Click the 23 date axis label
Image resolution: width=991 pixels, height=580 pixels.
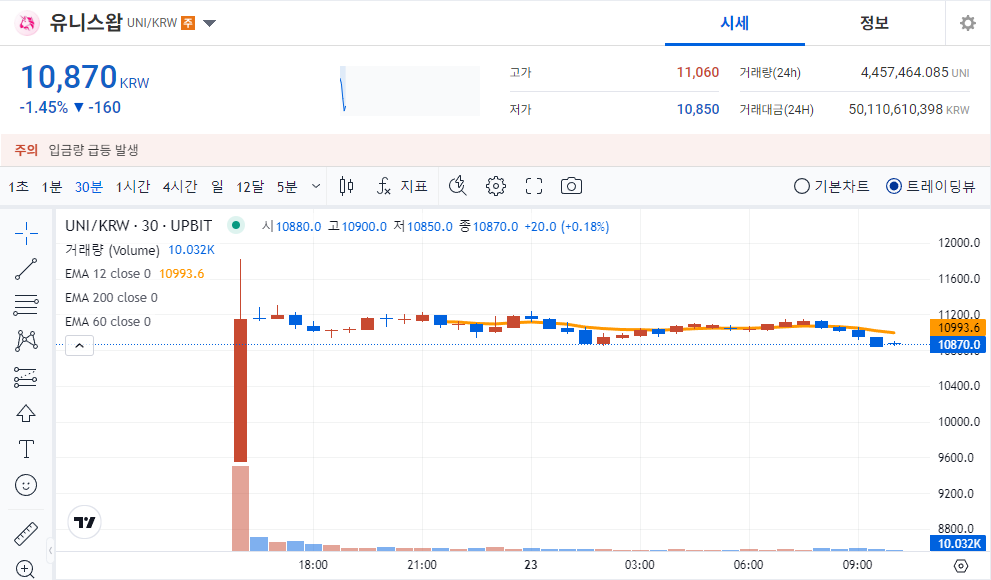tap(530, 565)
